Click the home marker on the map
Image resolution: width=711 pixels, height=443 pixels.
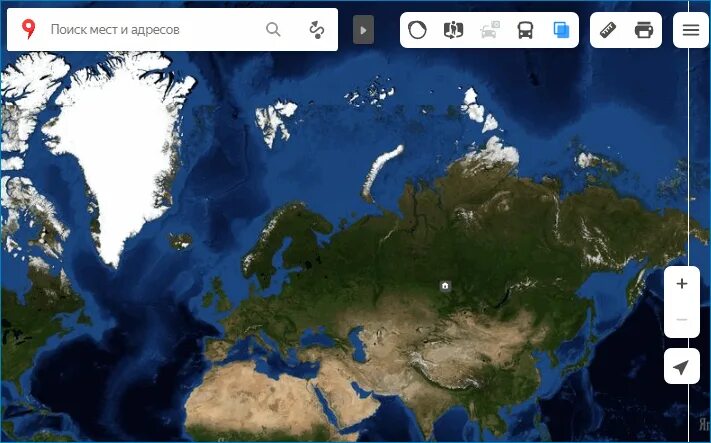pyautogui.click(x=445, y=286)
